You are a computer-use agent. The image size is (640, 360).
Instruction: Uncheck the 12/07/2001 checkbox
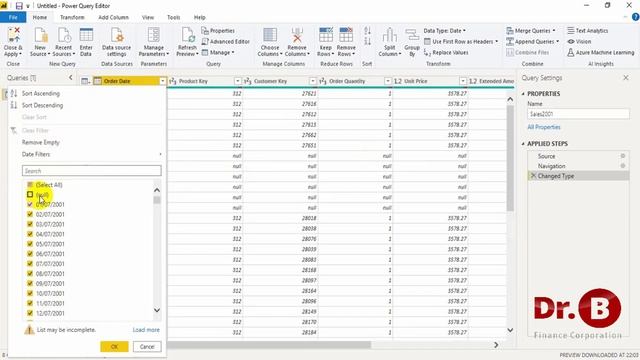(30, 313)
